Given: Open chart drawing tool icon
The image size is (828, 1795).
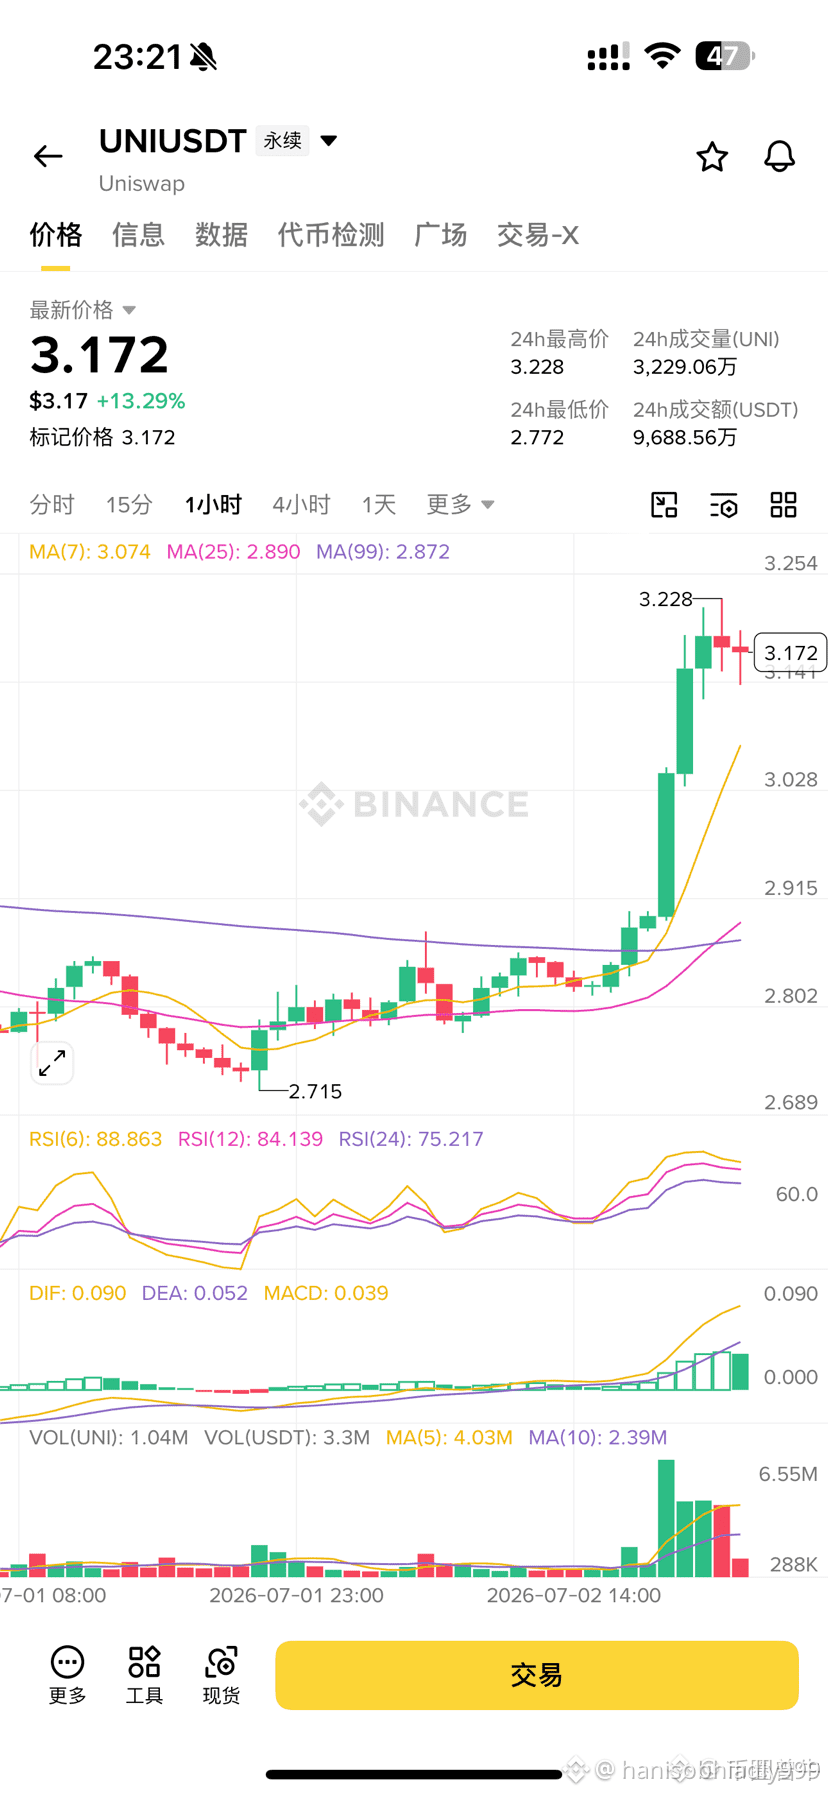Looking at the screenshot, I should 664,505.
